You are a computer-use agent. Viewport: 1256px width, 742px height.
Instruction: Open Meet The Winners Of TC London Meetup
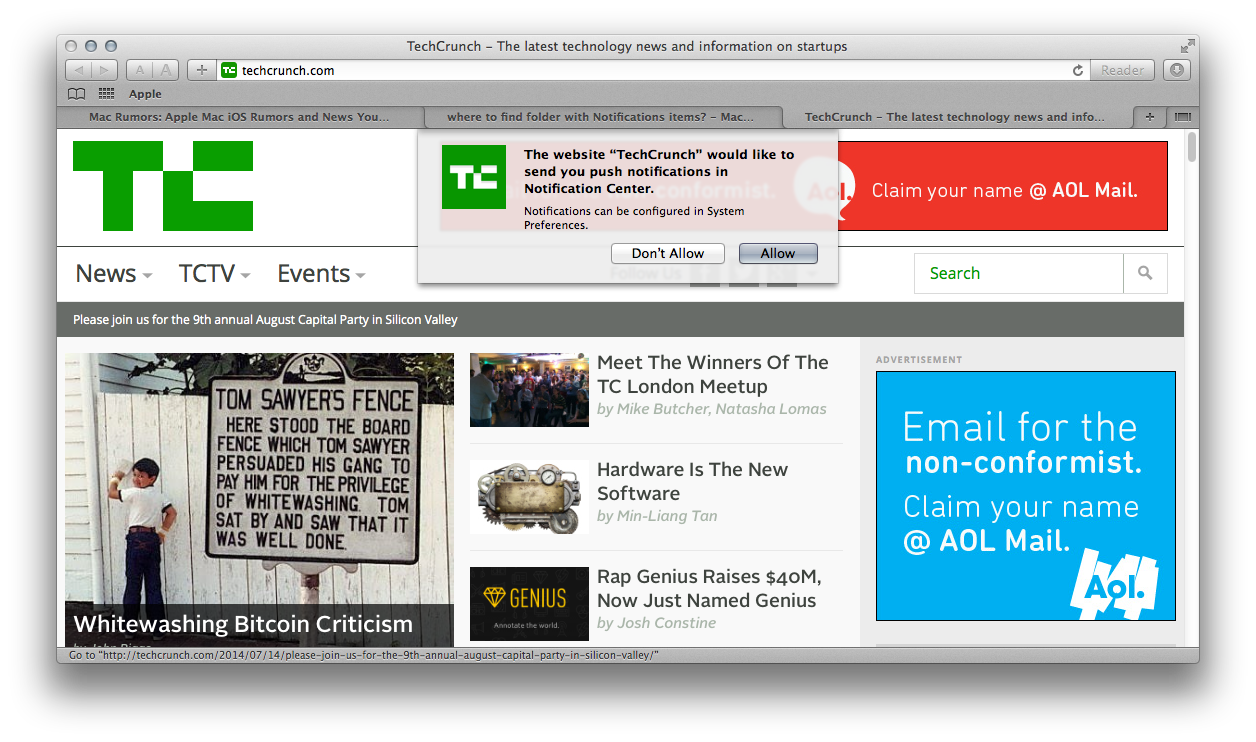point(713,374)
